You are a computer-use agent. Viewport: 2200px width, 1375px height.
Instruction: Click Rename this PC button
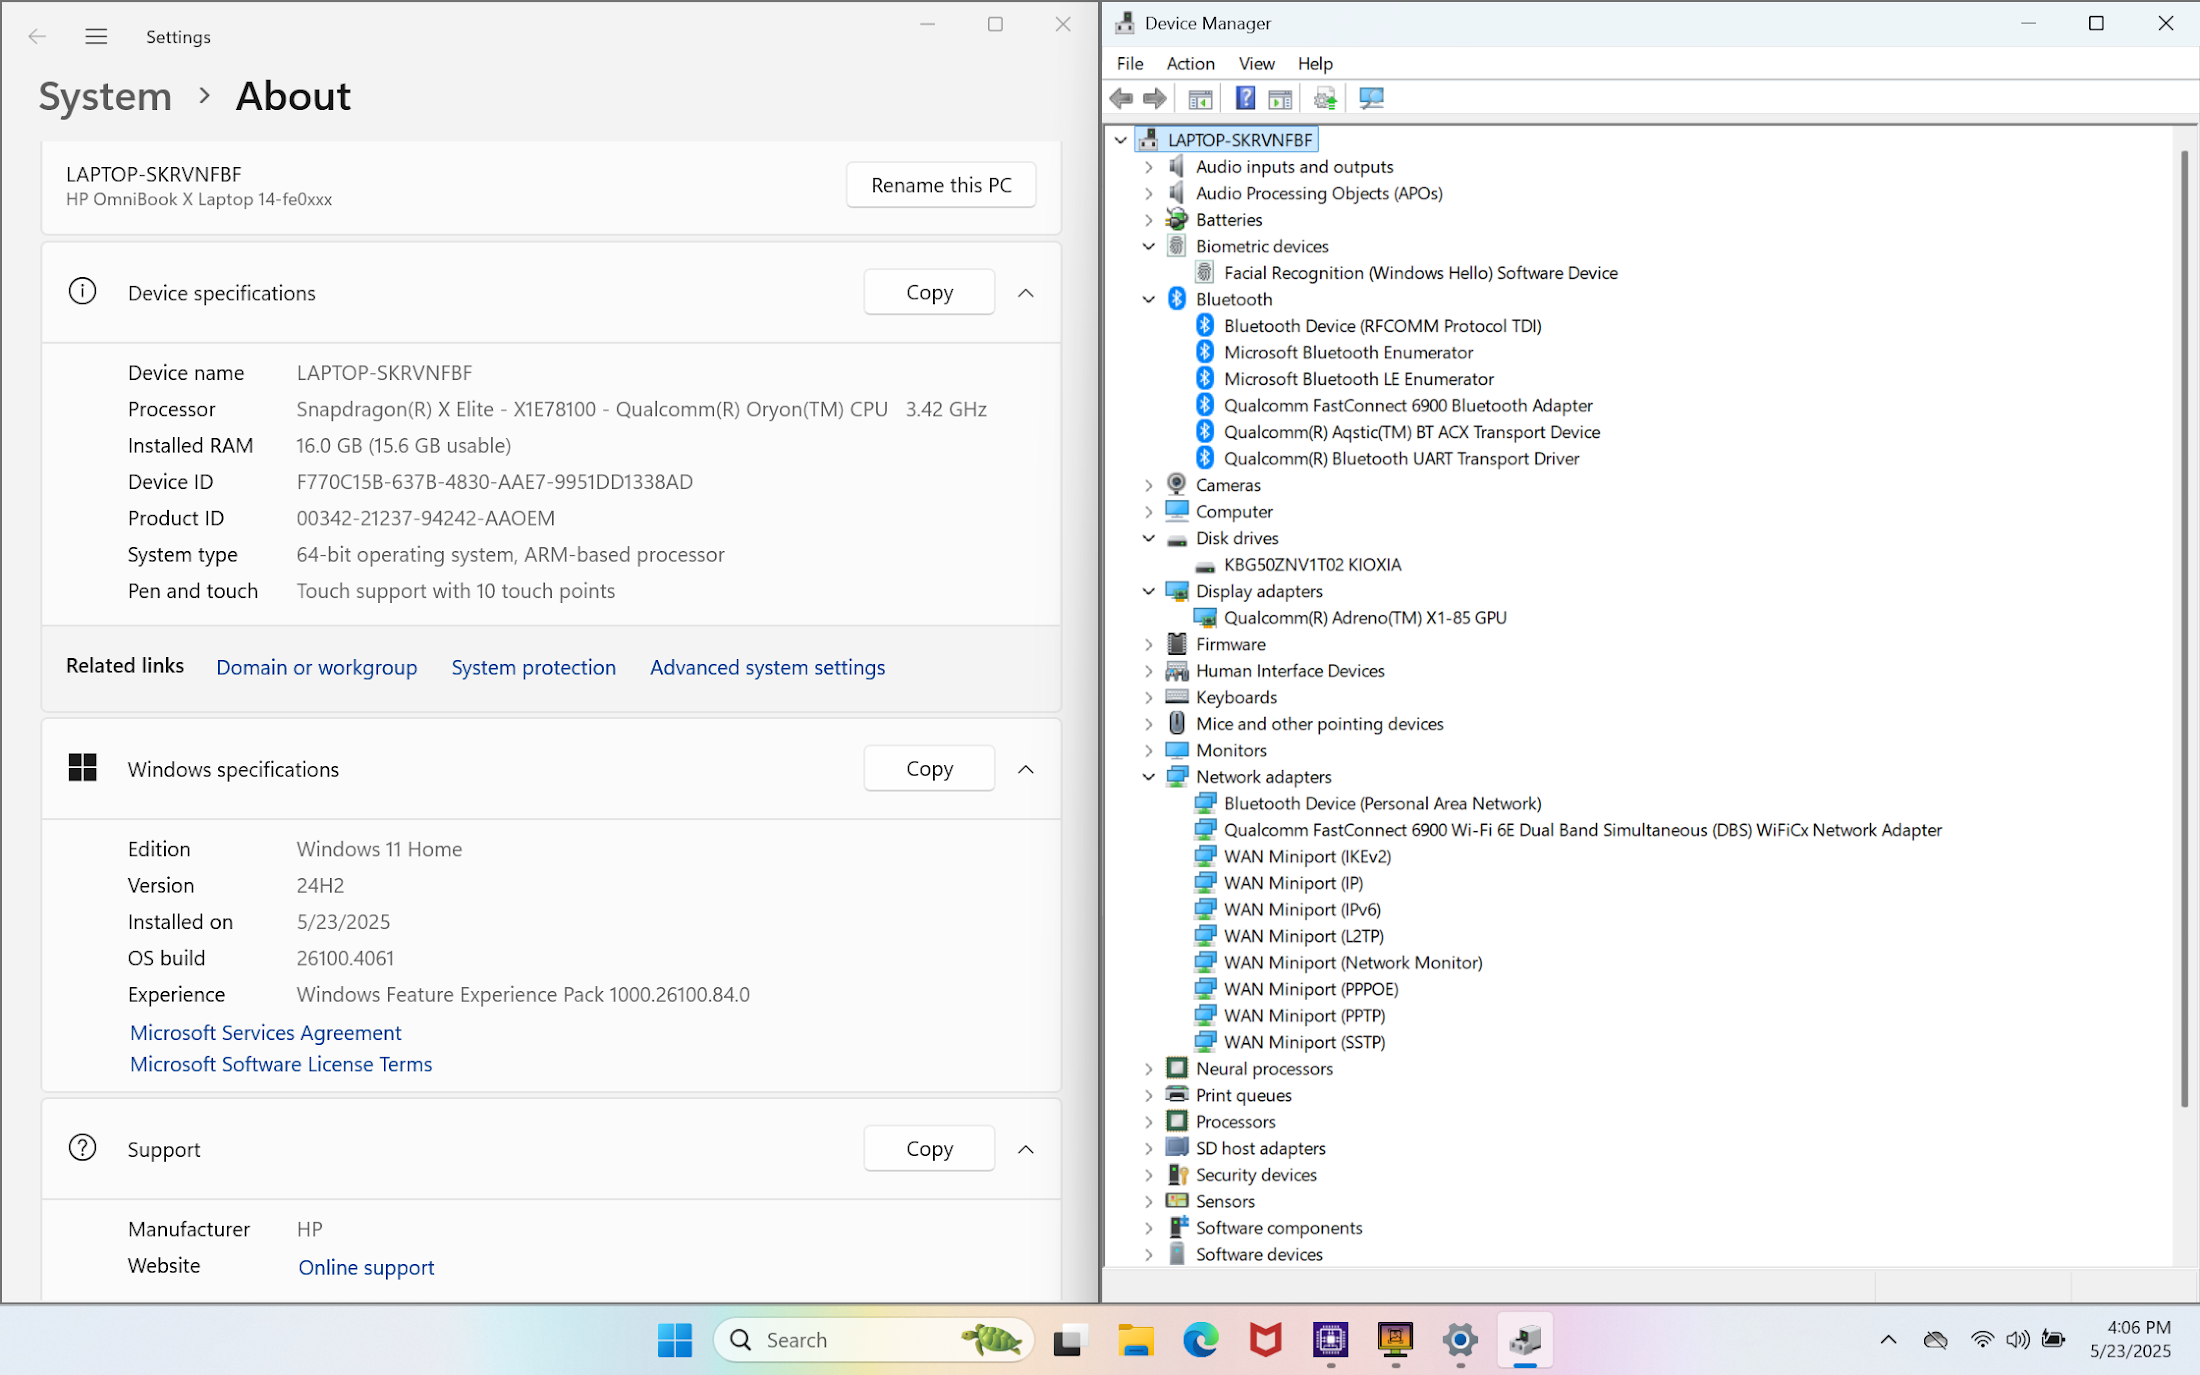[x=941, y=185]
